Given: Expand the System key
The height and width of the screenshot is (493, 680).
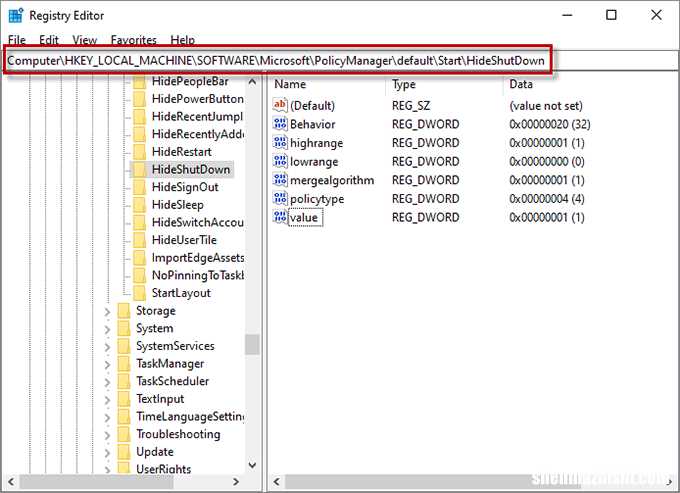Looking at the screenshot, I should click(x=107, y=330).
